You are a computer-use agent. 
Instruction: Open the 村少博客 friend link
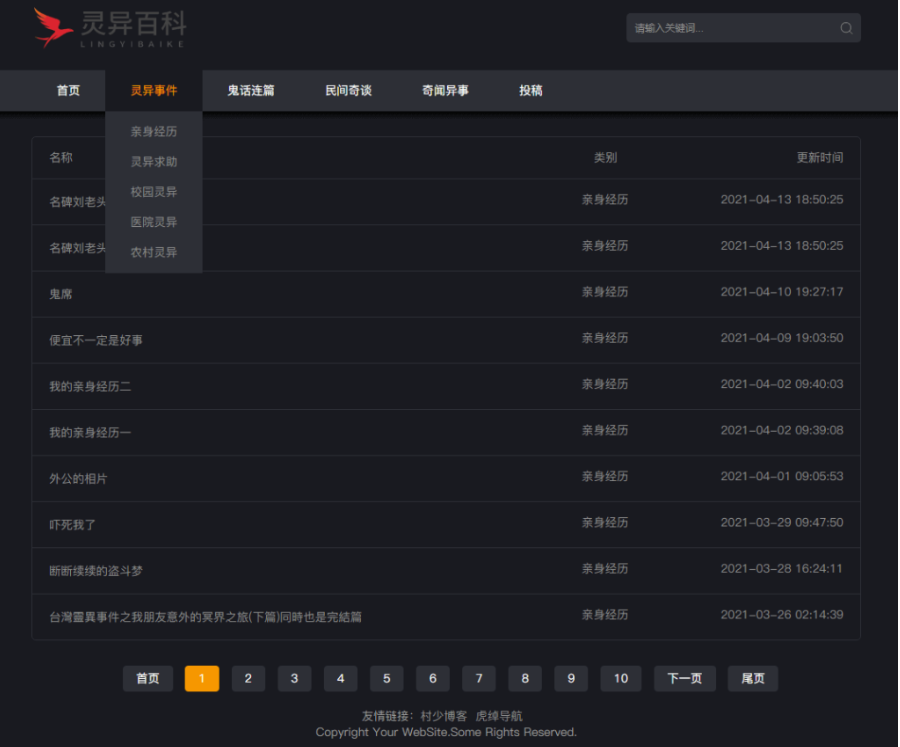(444, 716)
